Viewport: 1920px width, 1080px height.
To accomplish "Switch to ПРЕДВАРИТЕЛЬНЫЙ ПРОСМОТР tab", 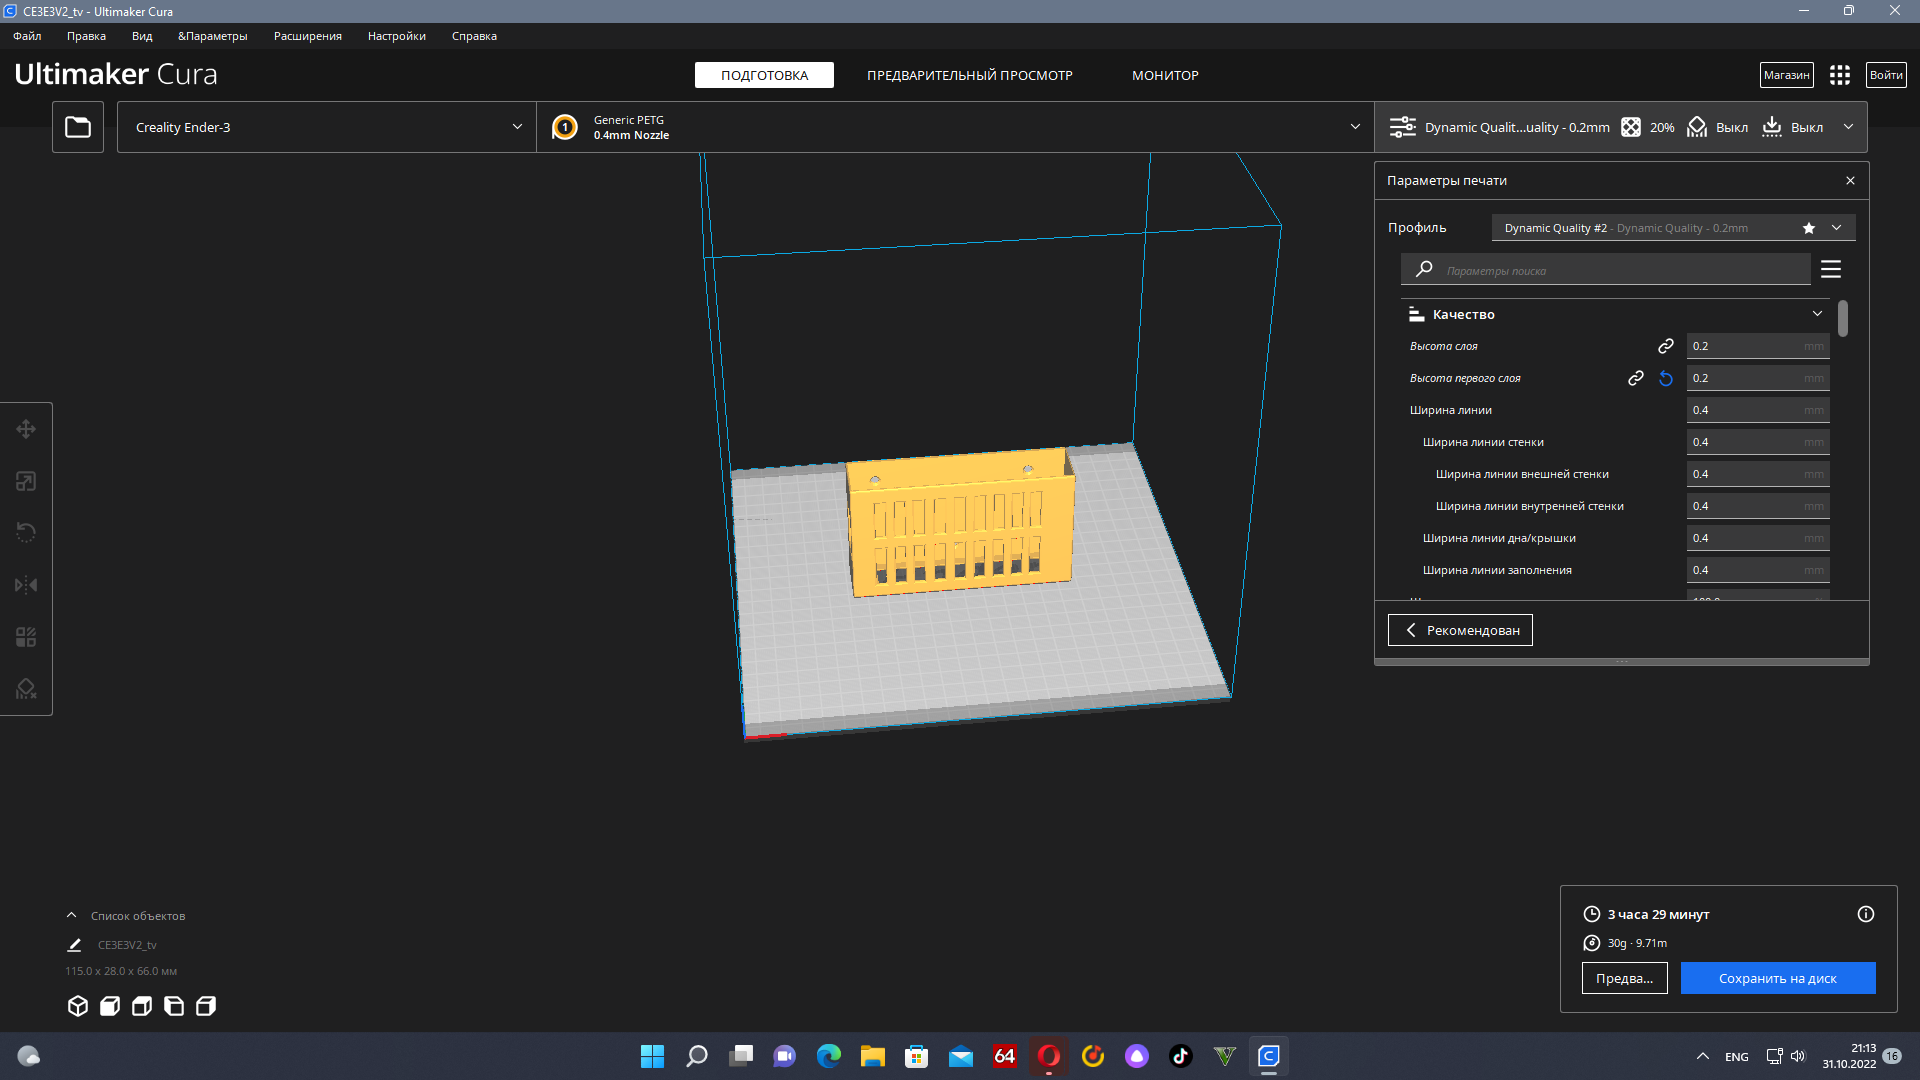I will [x=969, y=75].
